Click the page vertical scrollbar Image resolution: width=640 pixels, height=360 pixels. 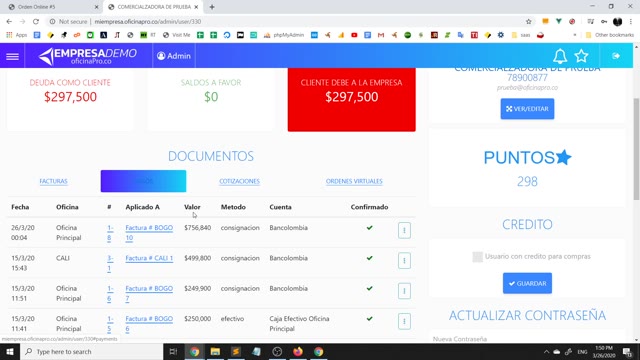point(636,149)
